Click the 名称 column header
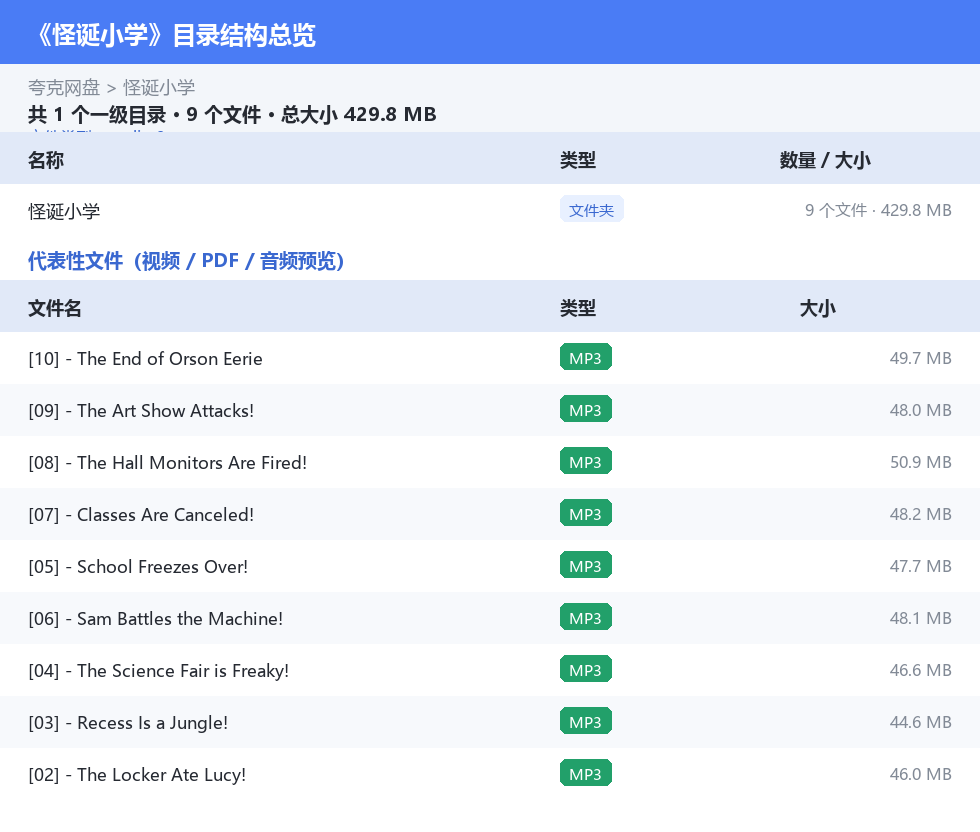This screenshot has height=832, width=980. pos(46,160)
